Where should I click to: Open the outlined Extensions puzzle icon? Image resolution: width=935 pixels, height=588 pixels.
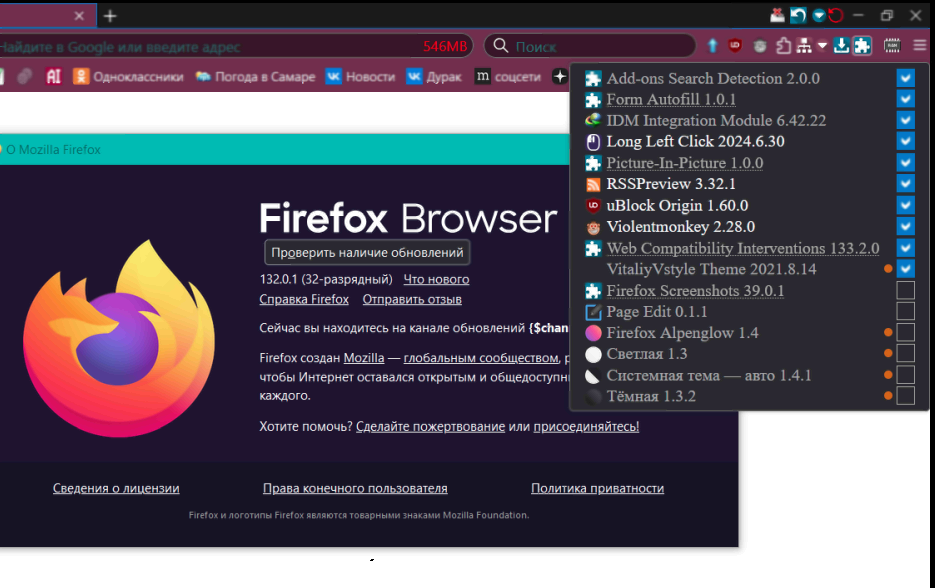[784, 45]
